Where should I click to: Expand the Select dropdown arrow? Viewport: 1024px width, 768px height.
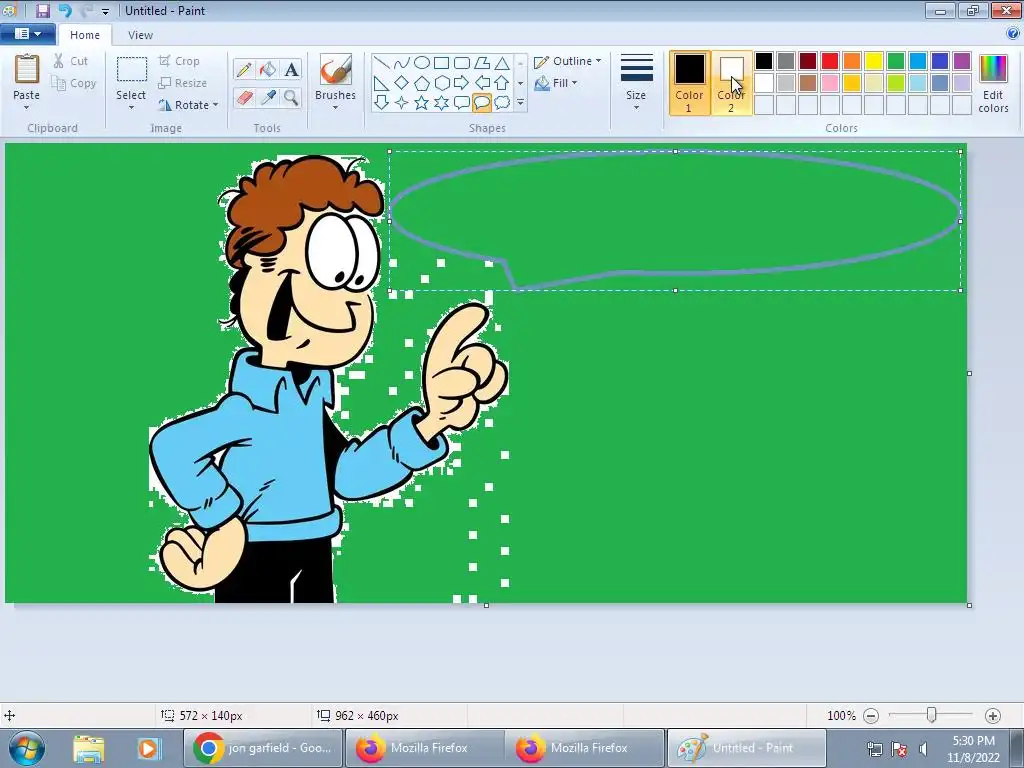coord(131,108)
